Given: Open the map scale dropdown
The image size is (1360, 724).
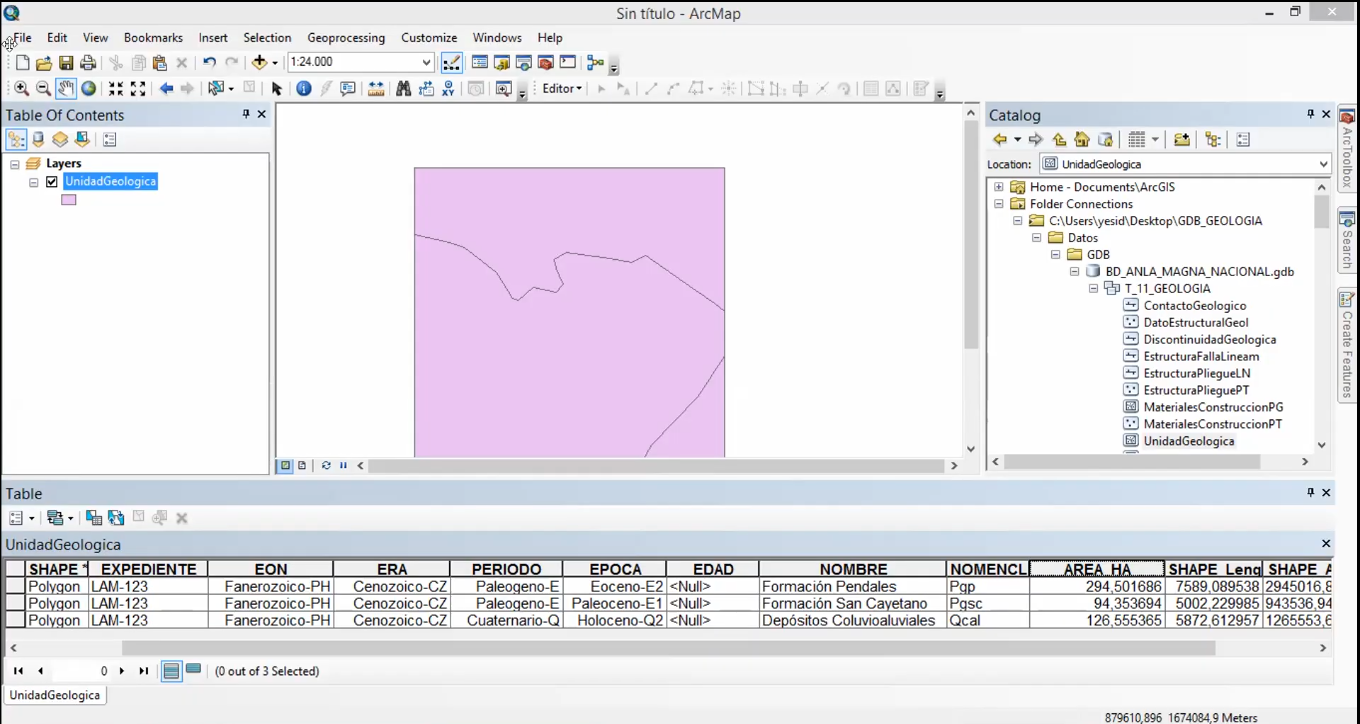Looking at the screenshot, I should [x=426, y=62].
